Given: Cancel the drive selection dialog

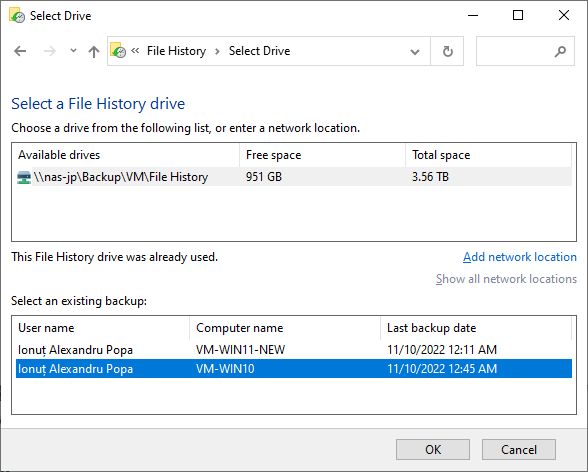Looking at the screenshot, I should coord(519,450).
